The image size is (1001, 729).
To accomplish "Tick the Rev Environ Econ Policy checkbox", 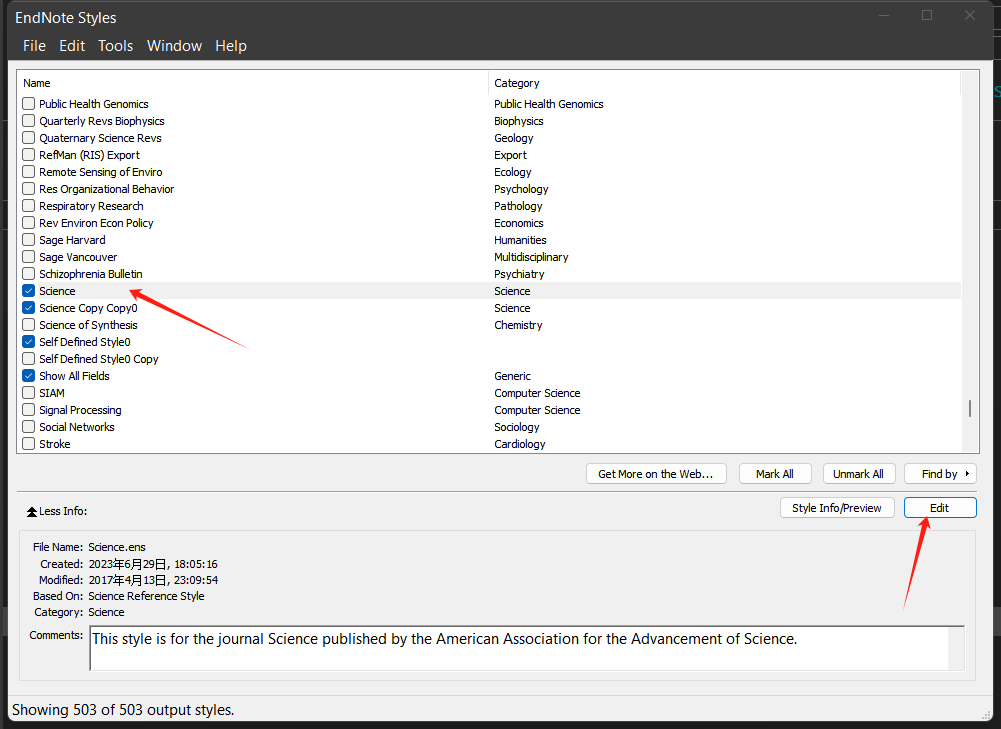I will 29,223.
